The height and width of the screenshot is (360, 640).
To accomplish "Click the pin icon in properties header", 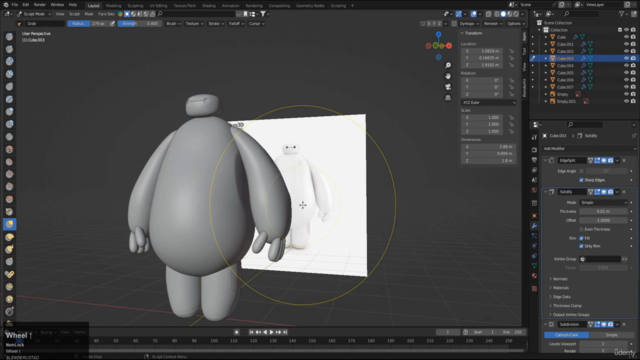I will (633, 136).
